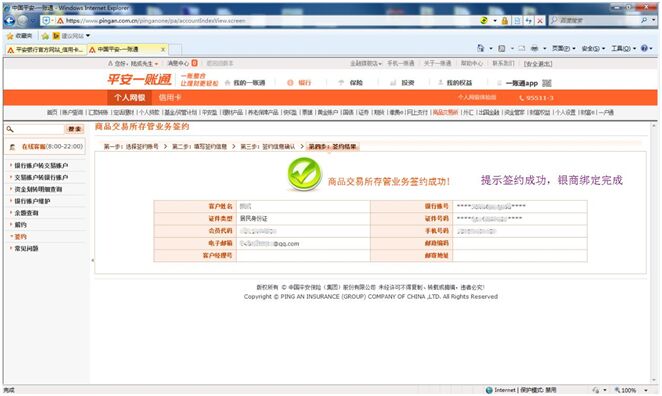Open the 手机一账通 link
Image resolution: width=662 pixels, height=396 pixels.
[x=401, y=63]
